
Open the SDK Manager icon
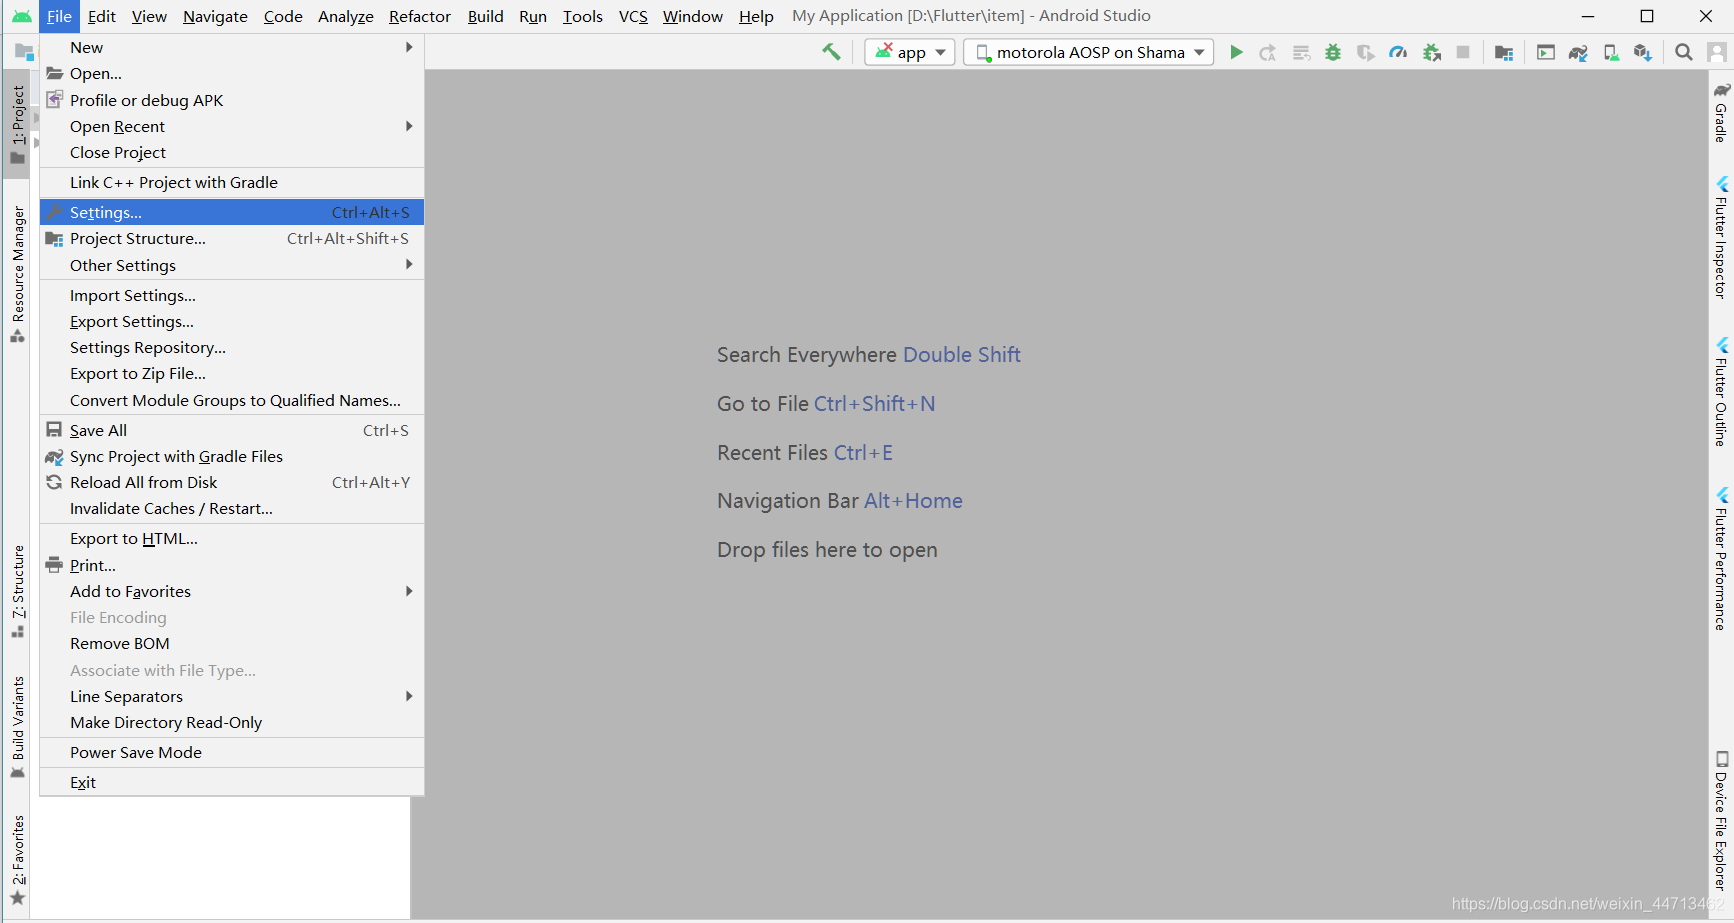click(x=1643, y=52)
